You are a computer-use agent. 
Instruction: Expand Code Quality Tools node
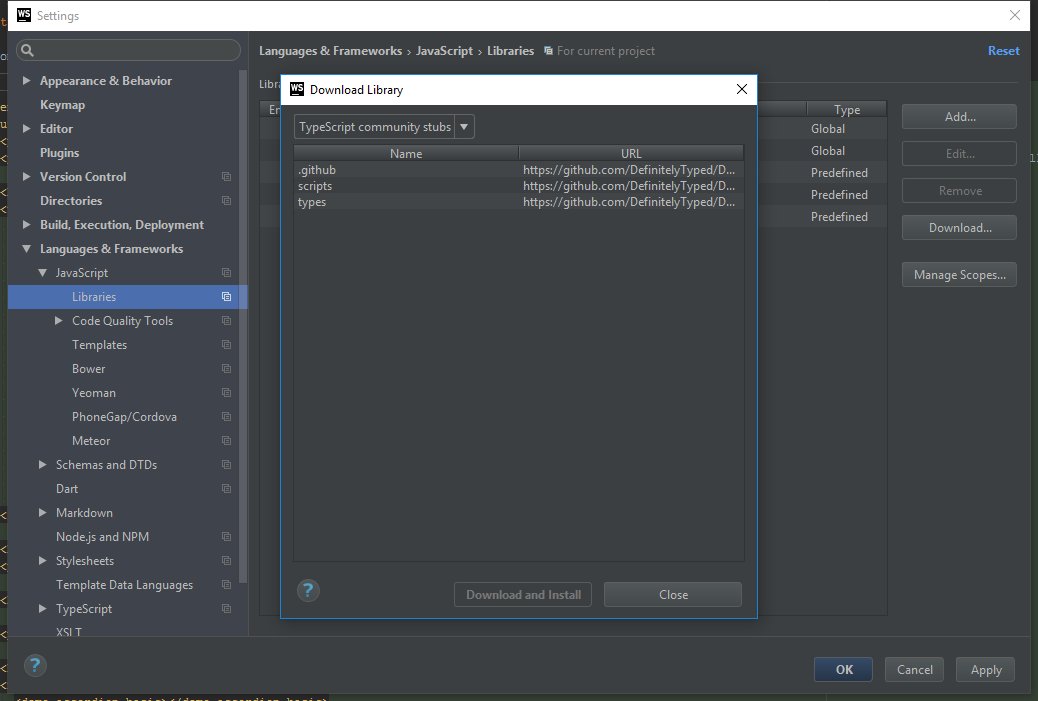click(58, 320)
